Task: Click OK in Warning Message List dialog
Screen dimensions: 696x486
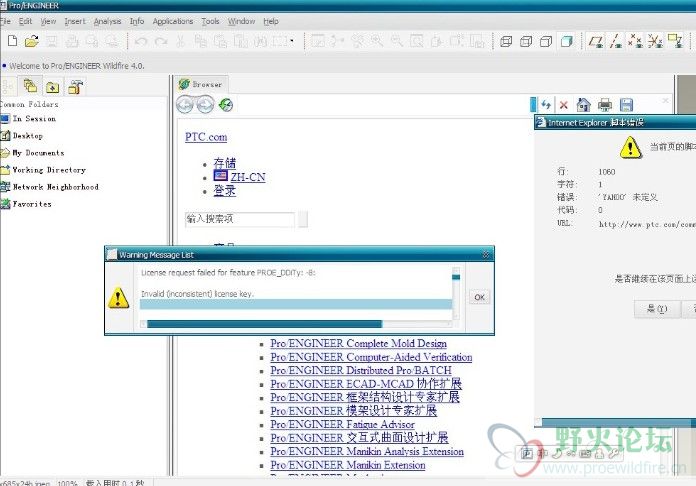Action: pos(479,297)
